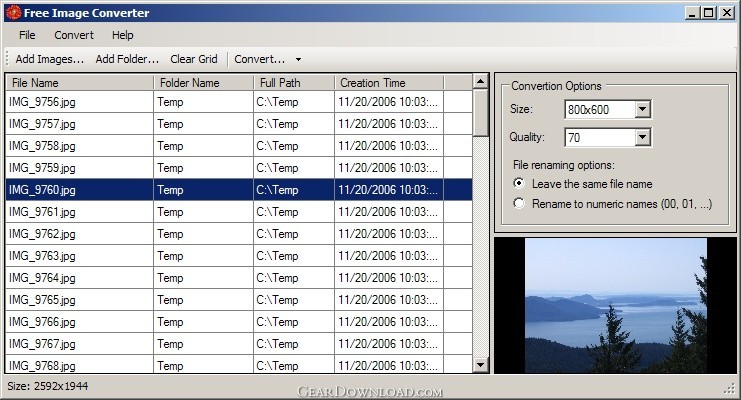Close the Free Image Converter window
The width and height of the screenshot is (741, 400).
click(726, 13)
